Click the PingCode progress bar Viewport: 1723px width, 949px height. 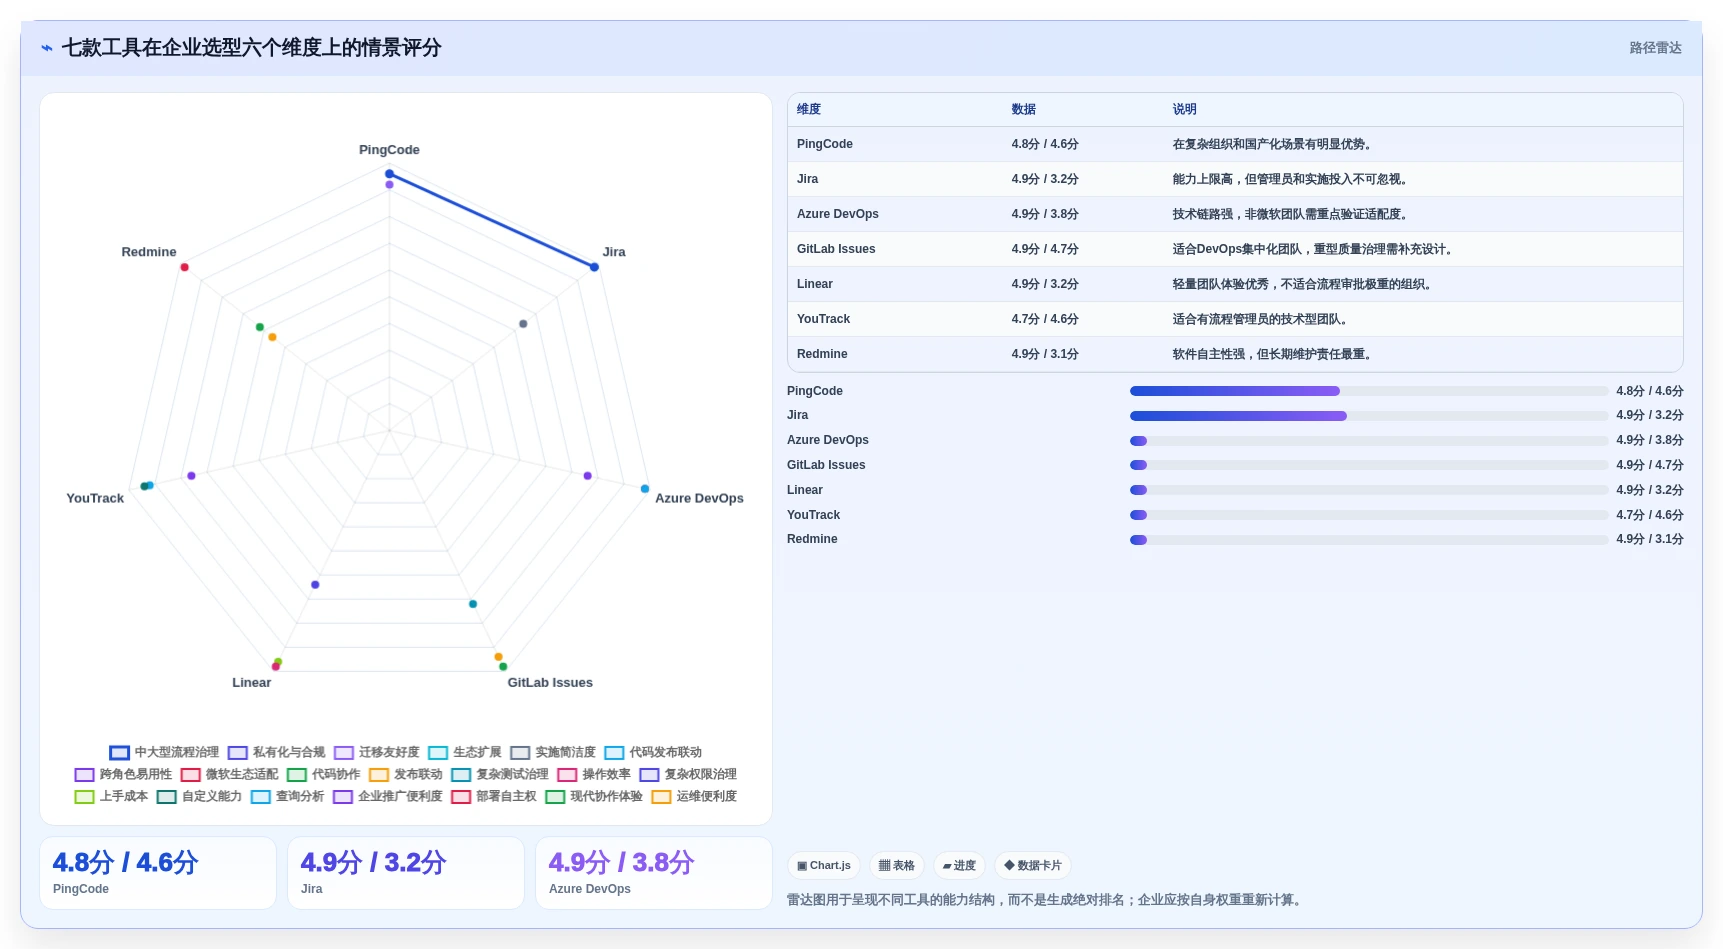click(1369, 391)
